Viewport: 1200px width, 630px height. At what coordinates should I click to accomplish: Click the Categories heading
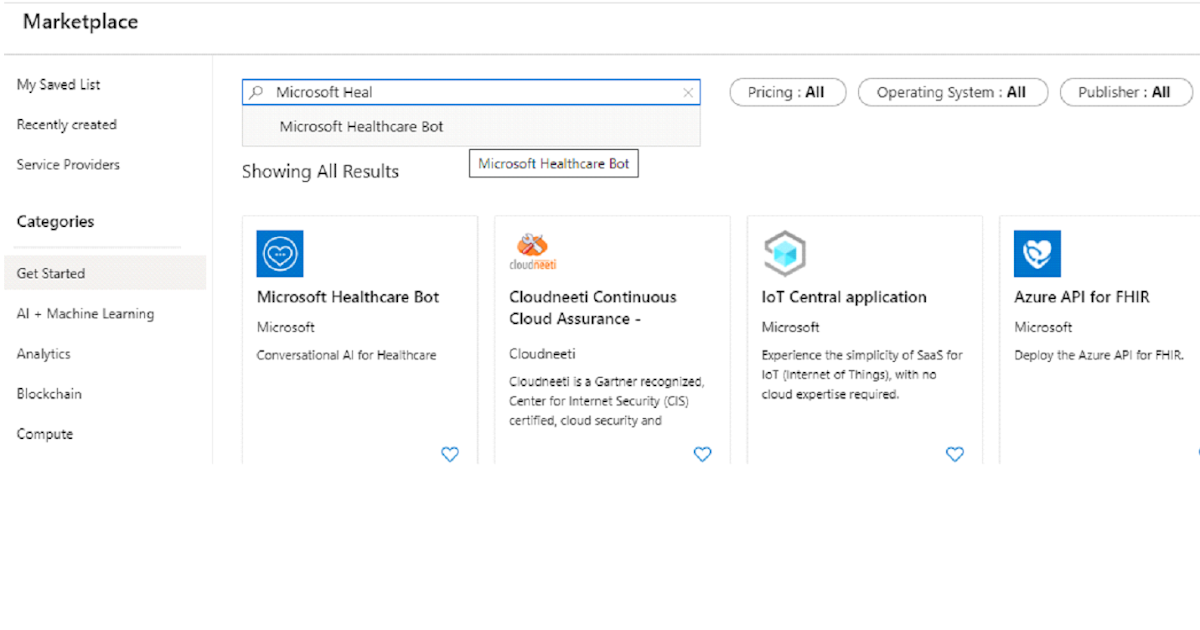(55, 222)
